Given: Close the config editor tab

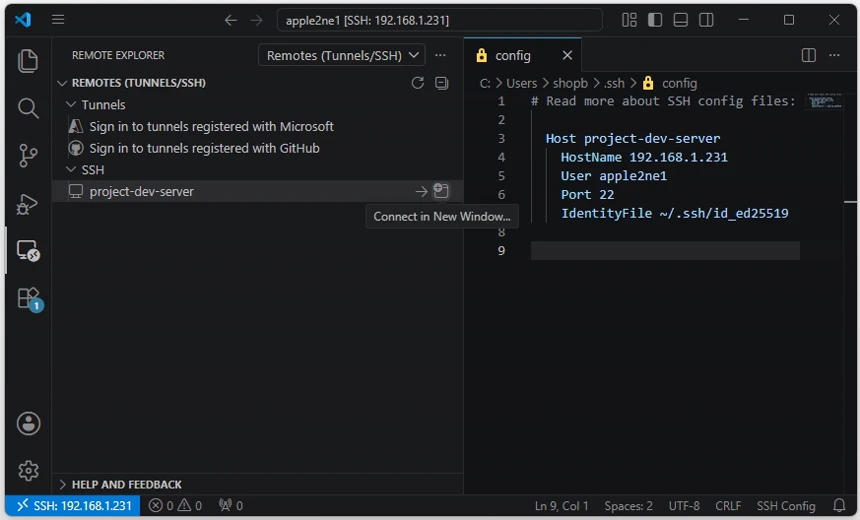Looking at the screenshot, I should pyautogui.click(x=567, y=55).
